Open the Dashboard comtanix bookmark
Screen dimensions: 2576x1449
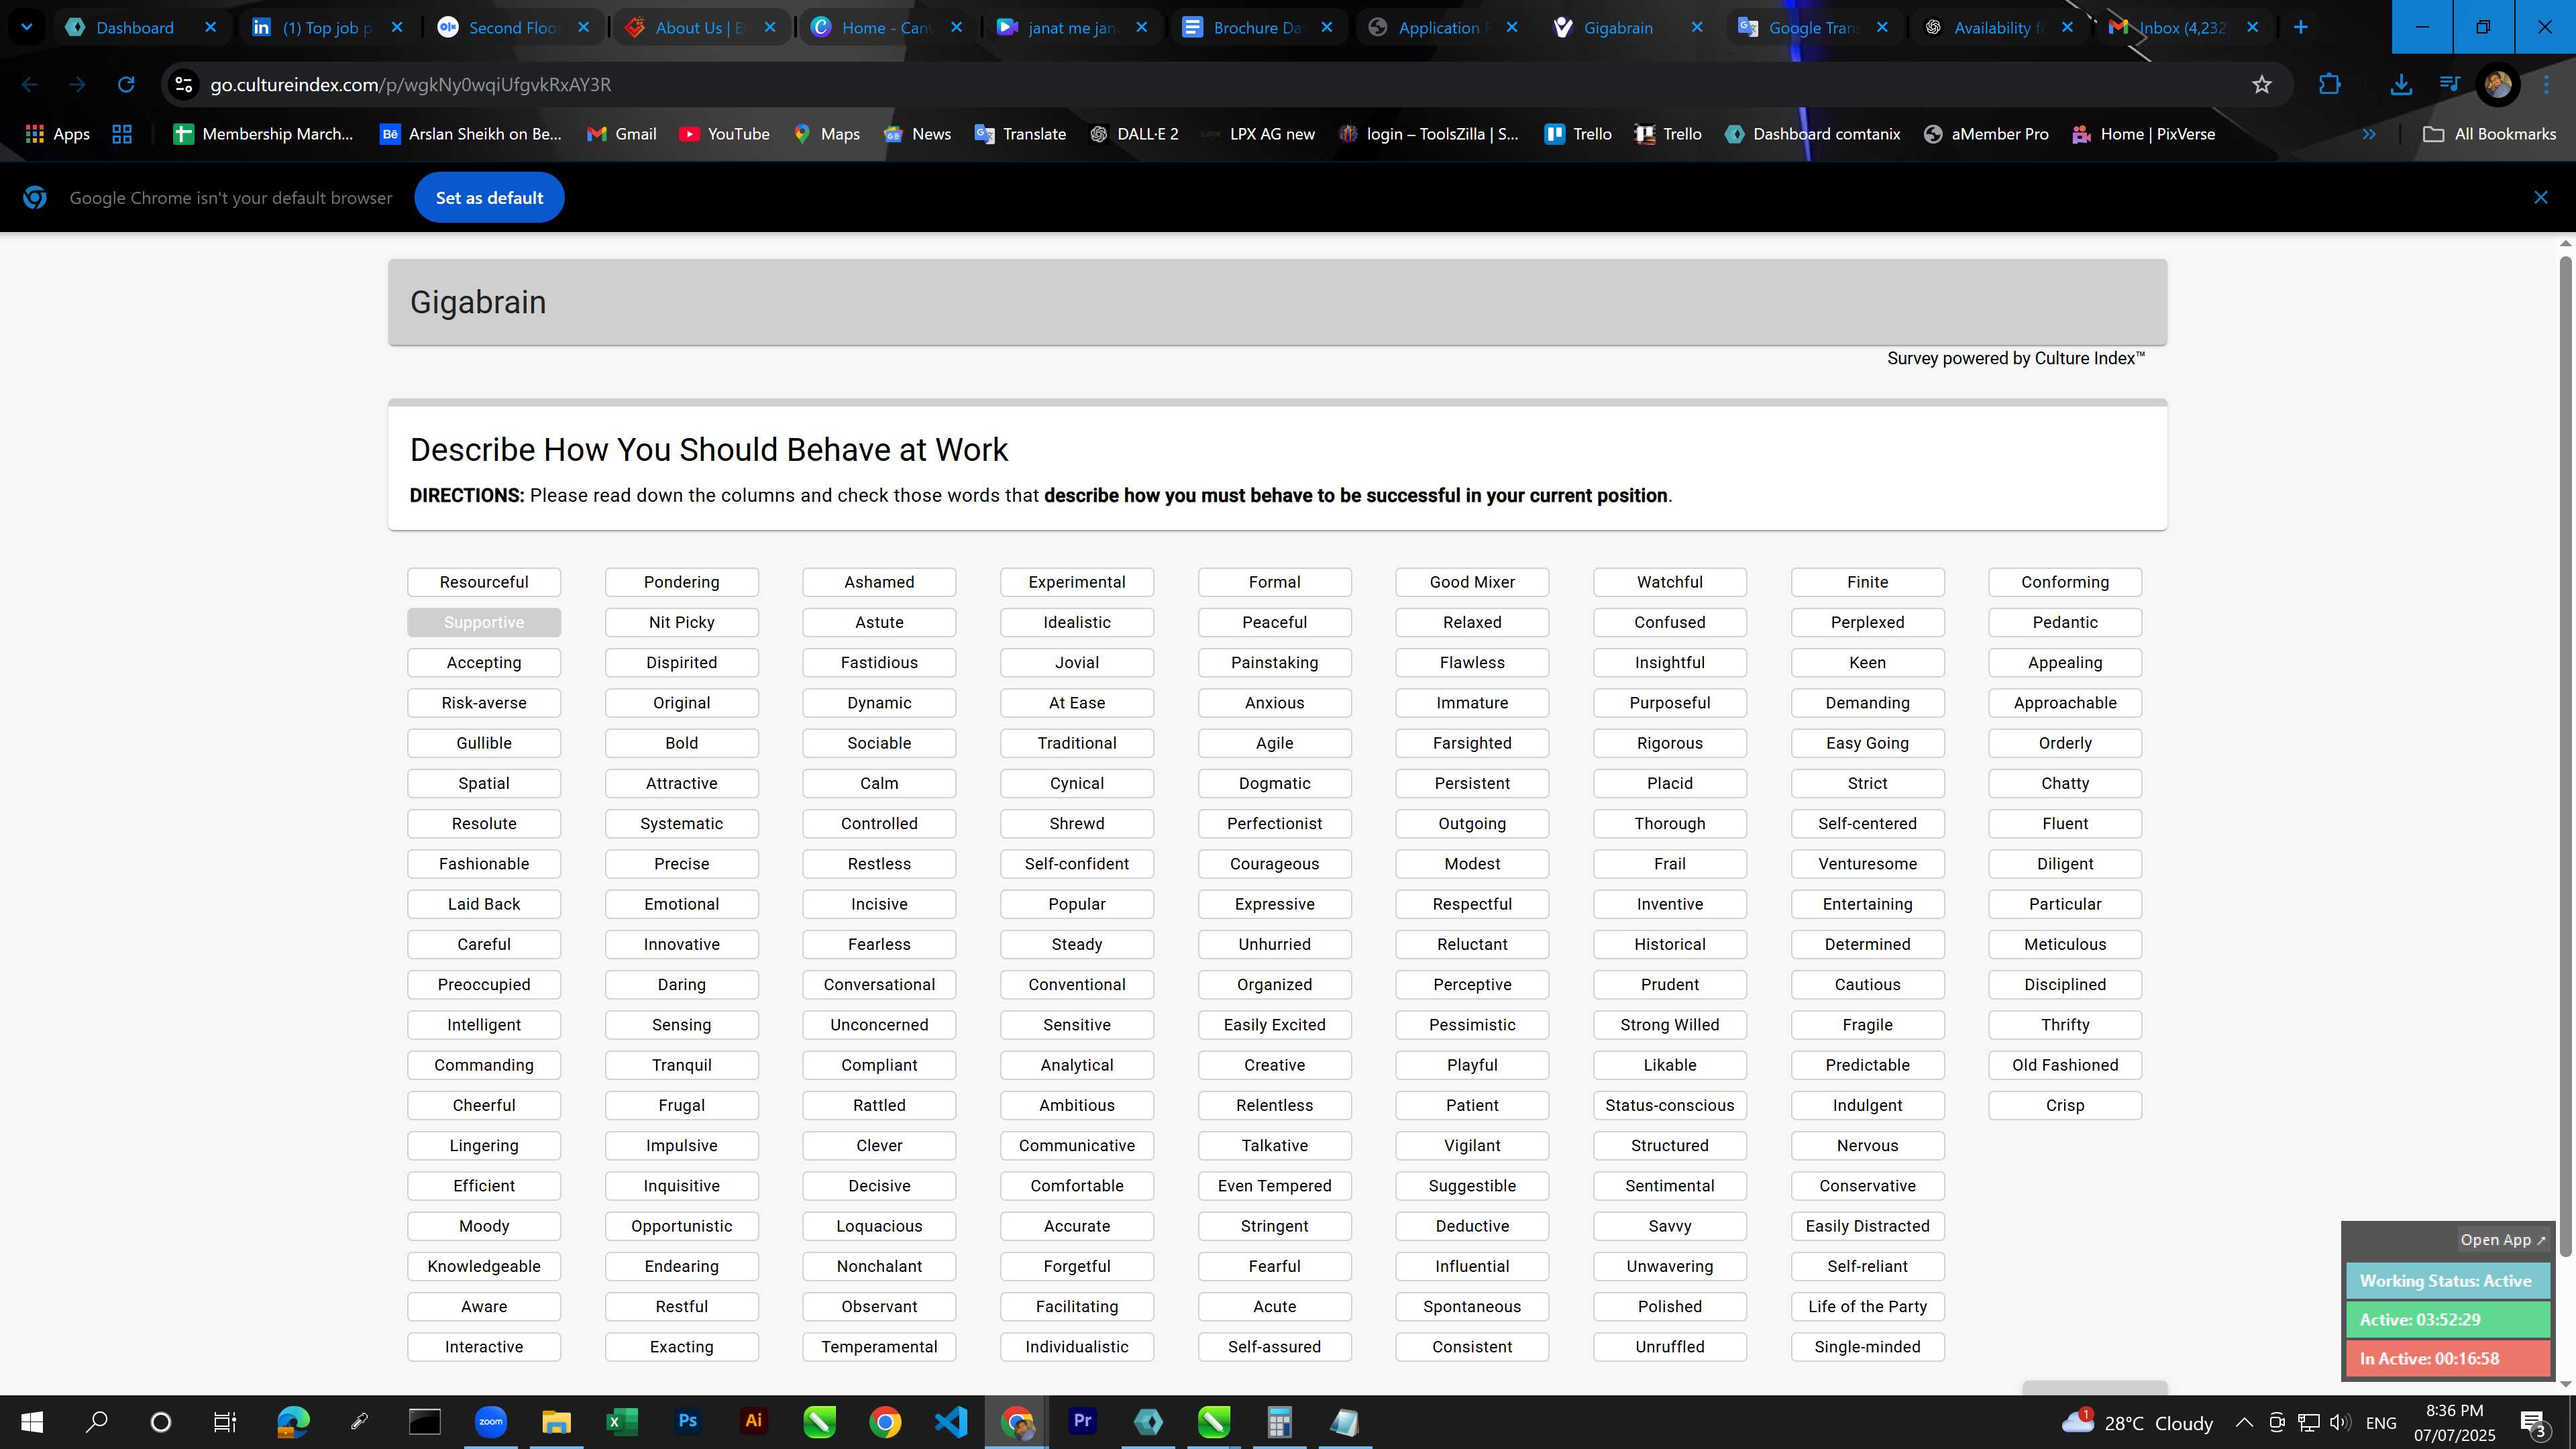tap(1812, 134)
